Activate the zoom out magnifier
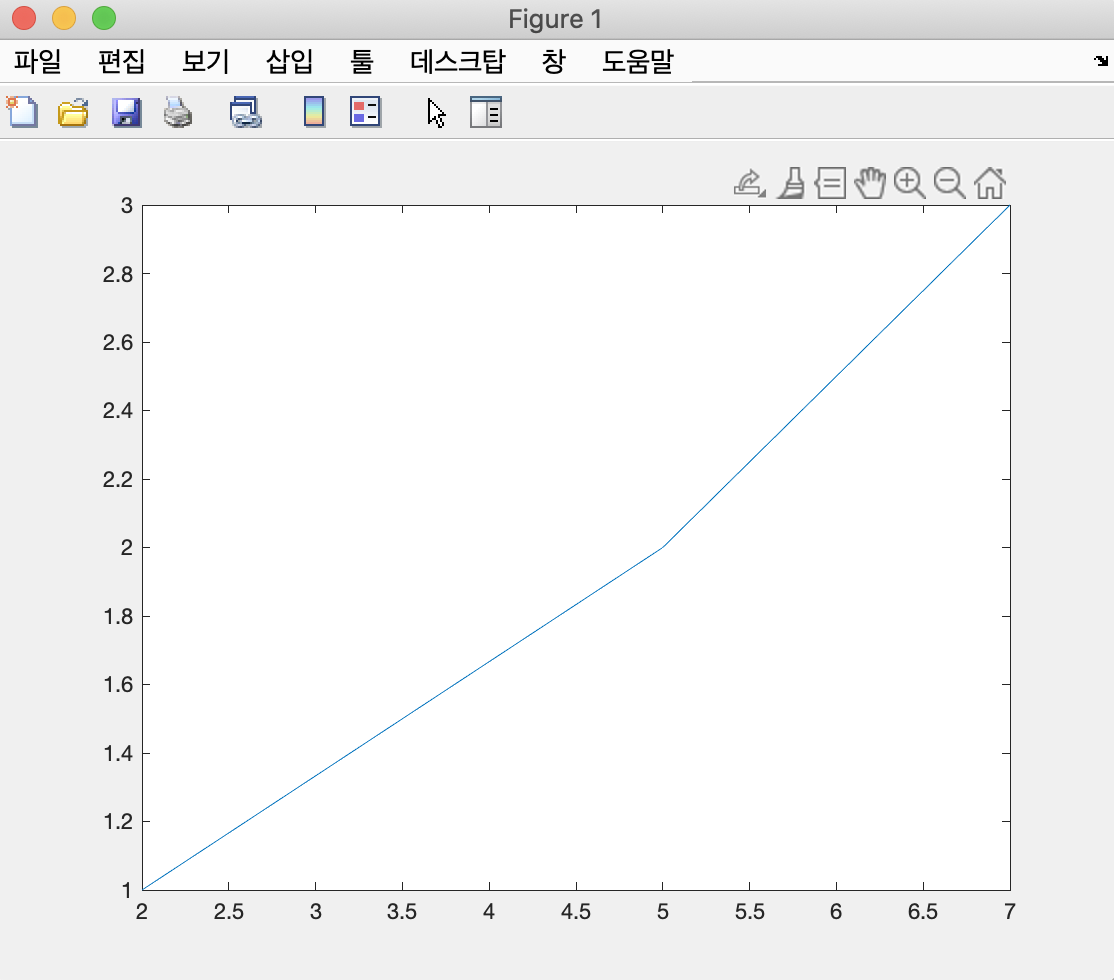Screen dimensions: 1114x980 [949, 183]
